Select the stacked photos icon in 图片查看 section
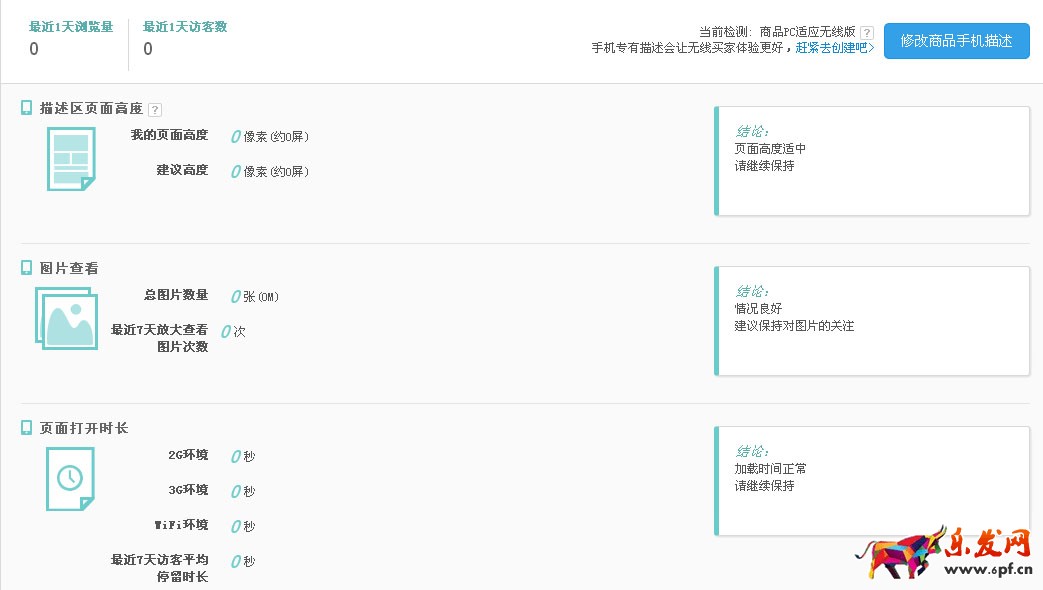Viewport: 1043px width, 590px height. [66, 320]
